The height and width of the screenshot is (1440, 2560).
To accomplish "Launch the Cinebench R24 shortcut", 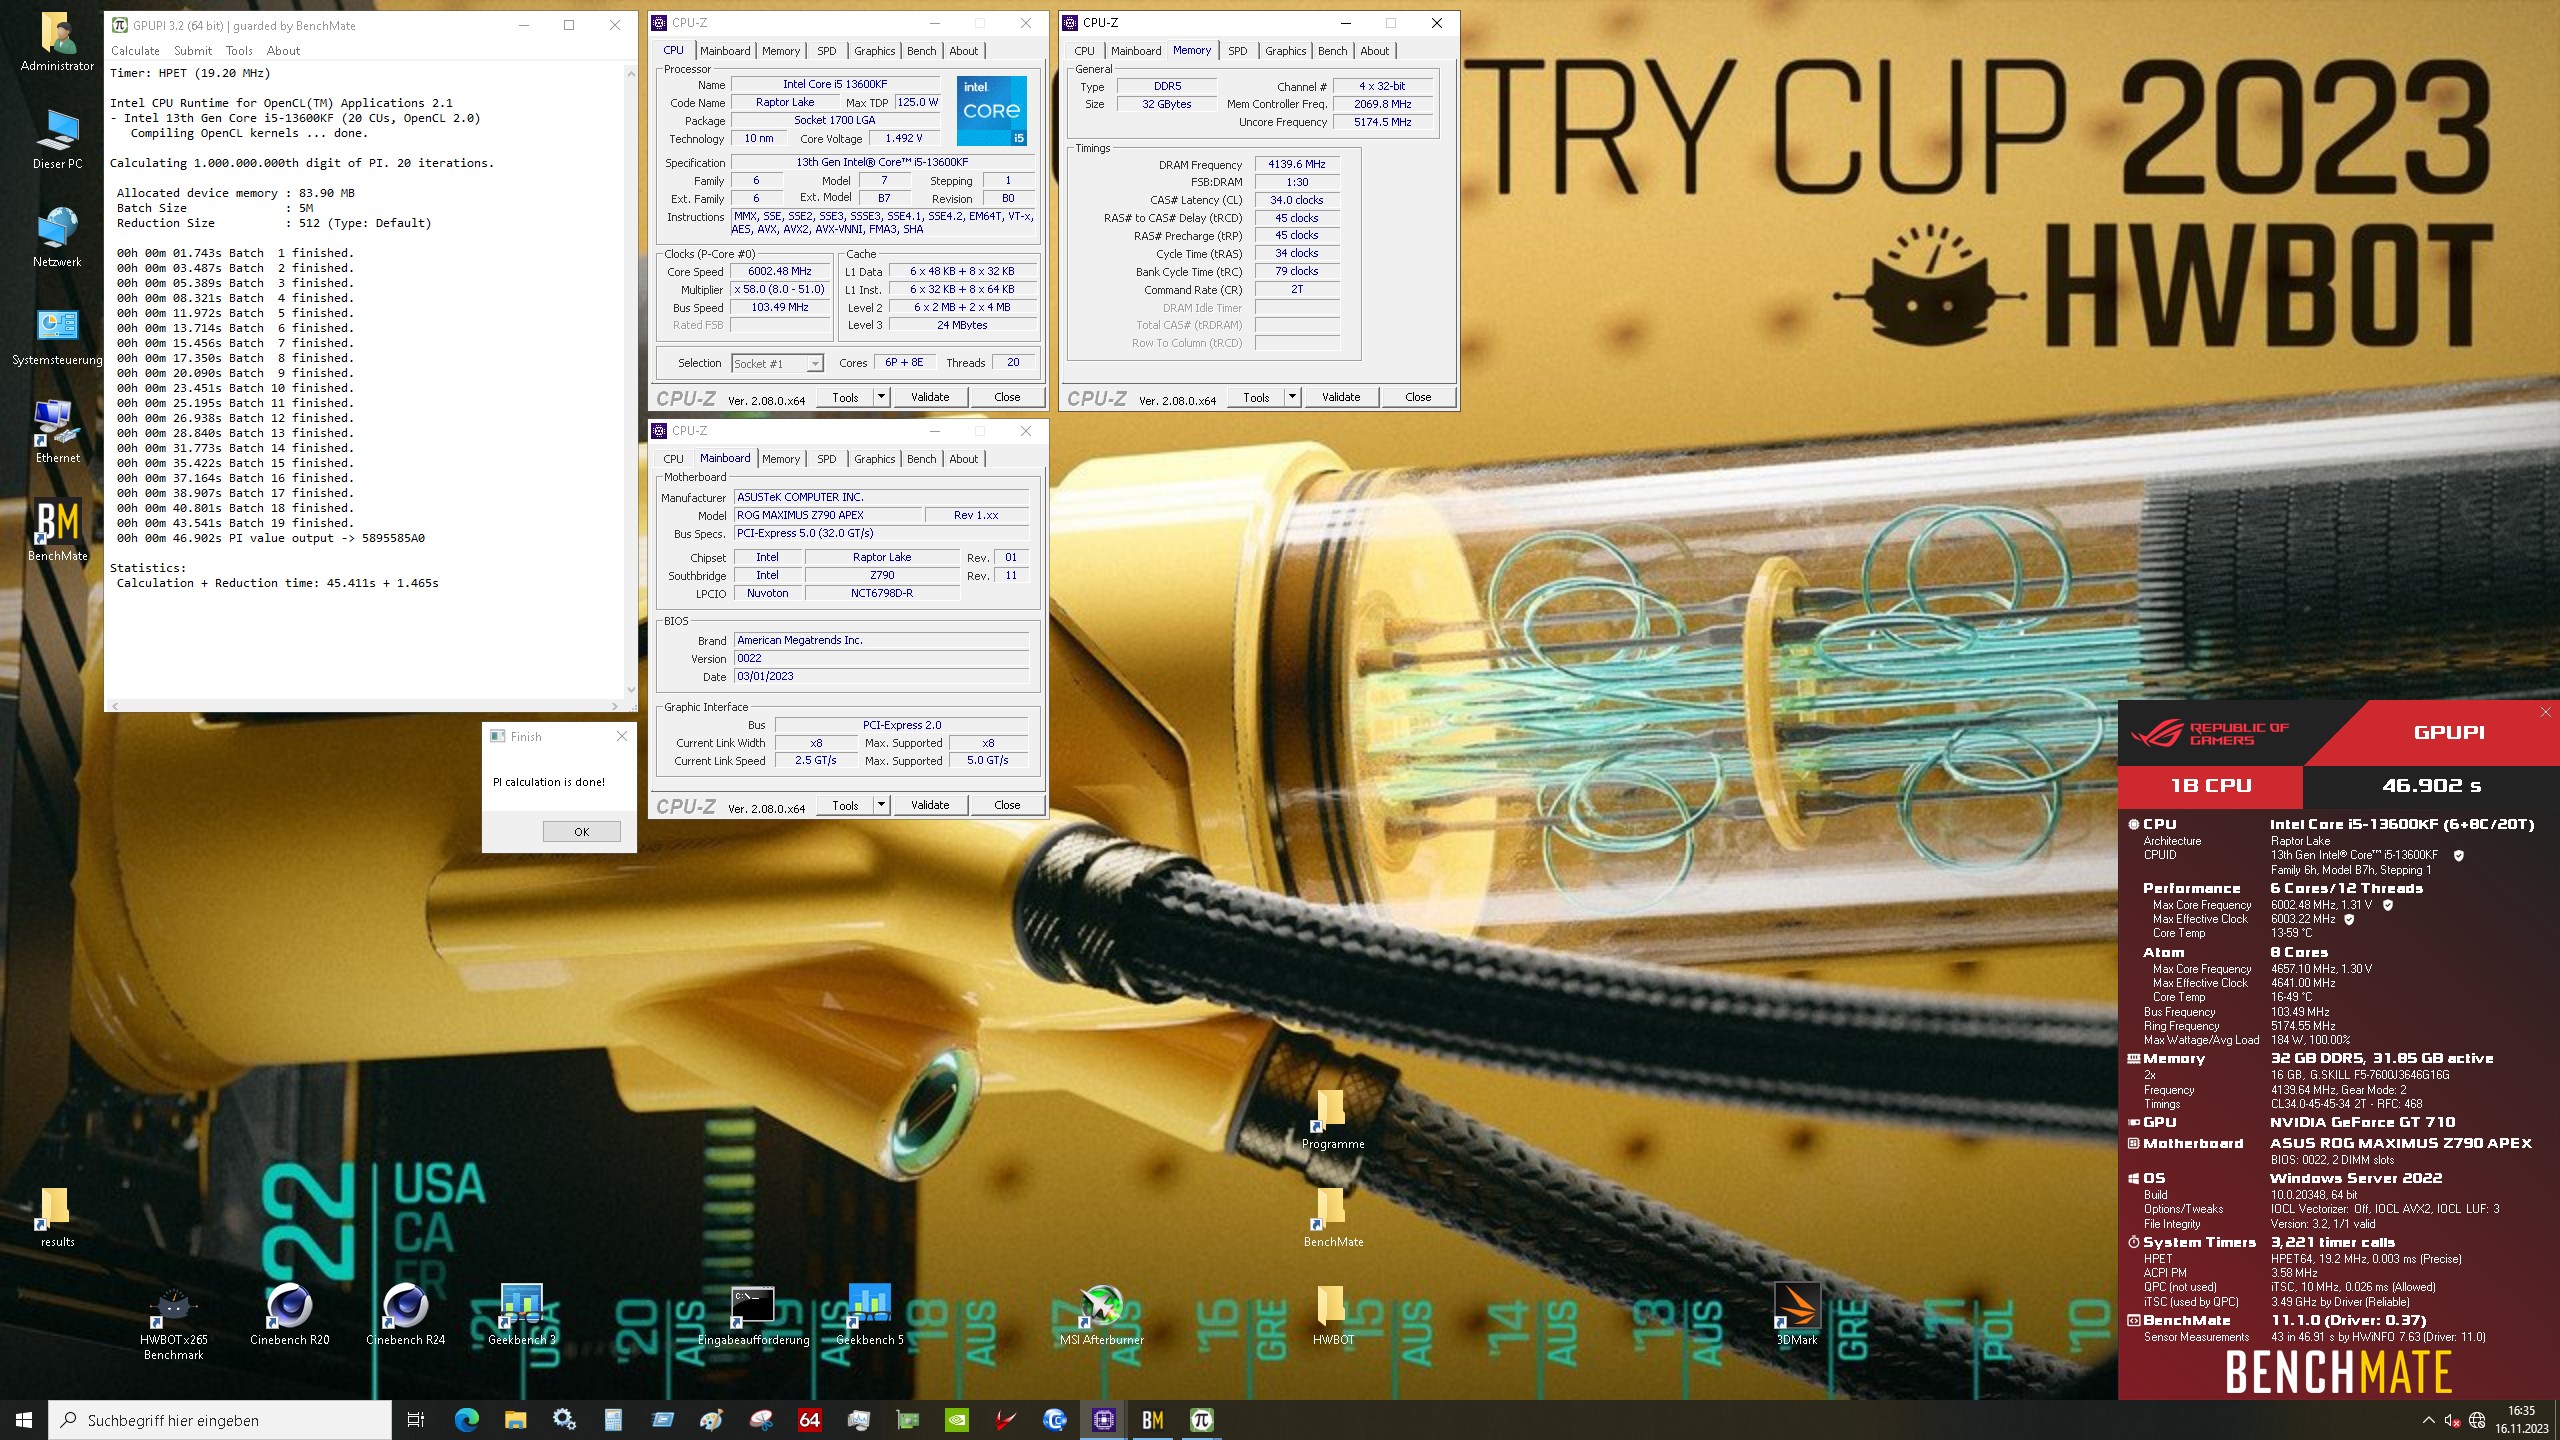I will click(405, 1314).
